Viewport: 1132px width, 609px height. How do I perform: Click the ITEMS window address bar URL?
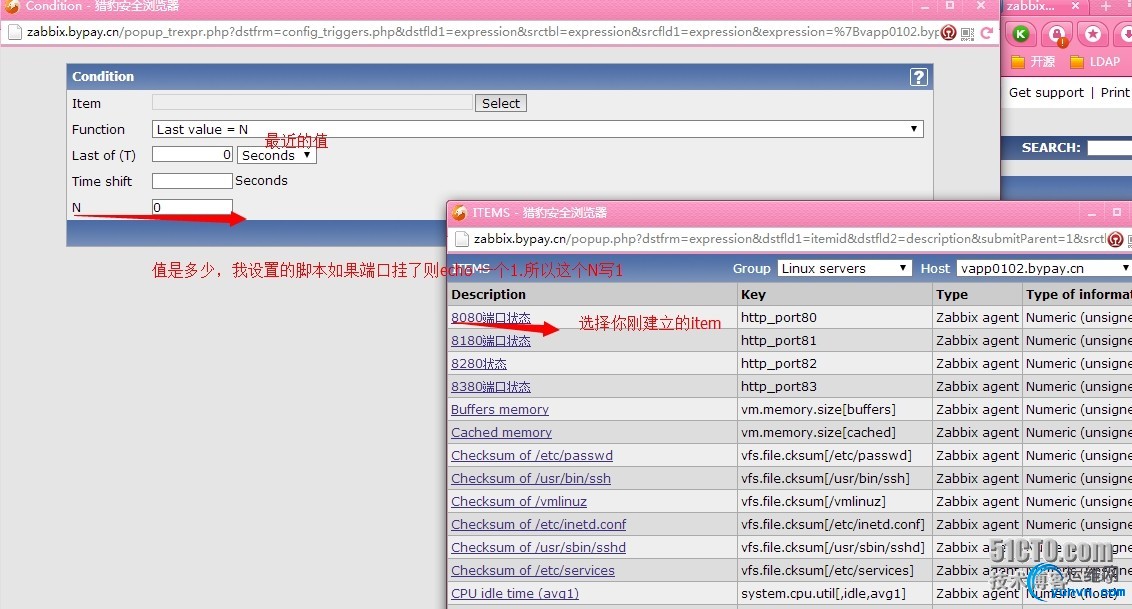coord(789,239)
